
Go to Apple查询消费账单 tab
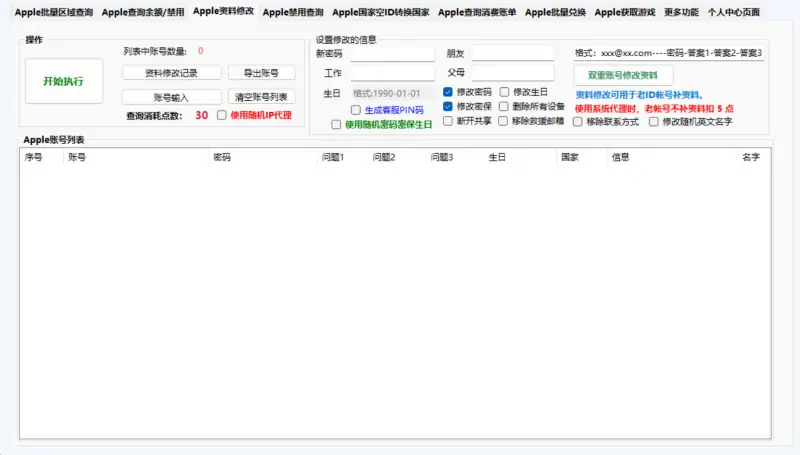[x=477, y=13]
